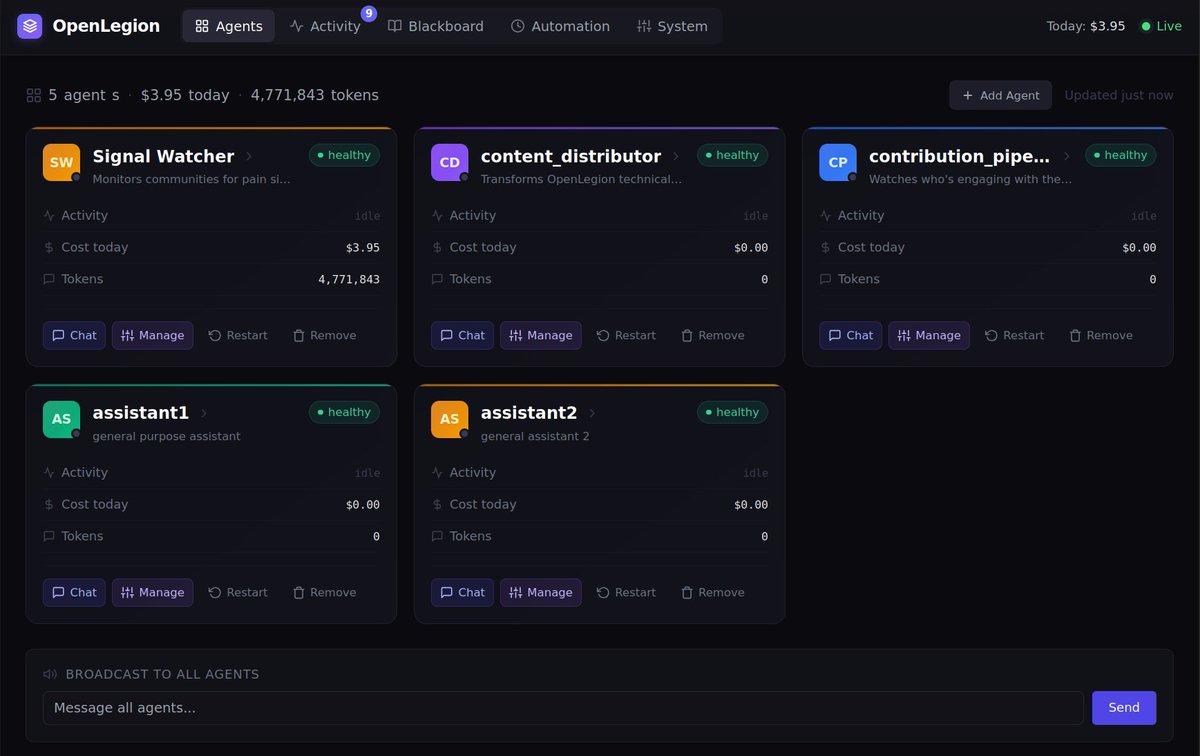Click the OpenLegion logo icon
The image size is (1200, 756).
pos(29,26)
